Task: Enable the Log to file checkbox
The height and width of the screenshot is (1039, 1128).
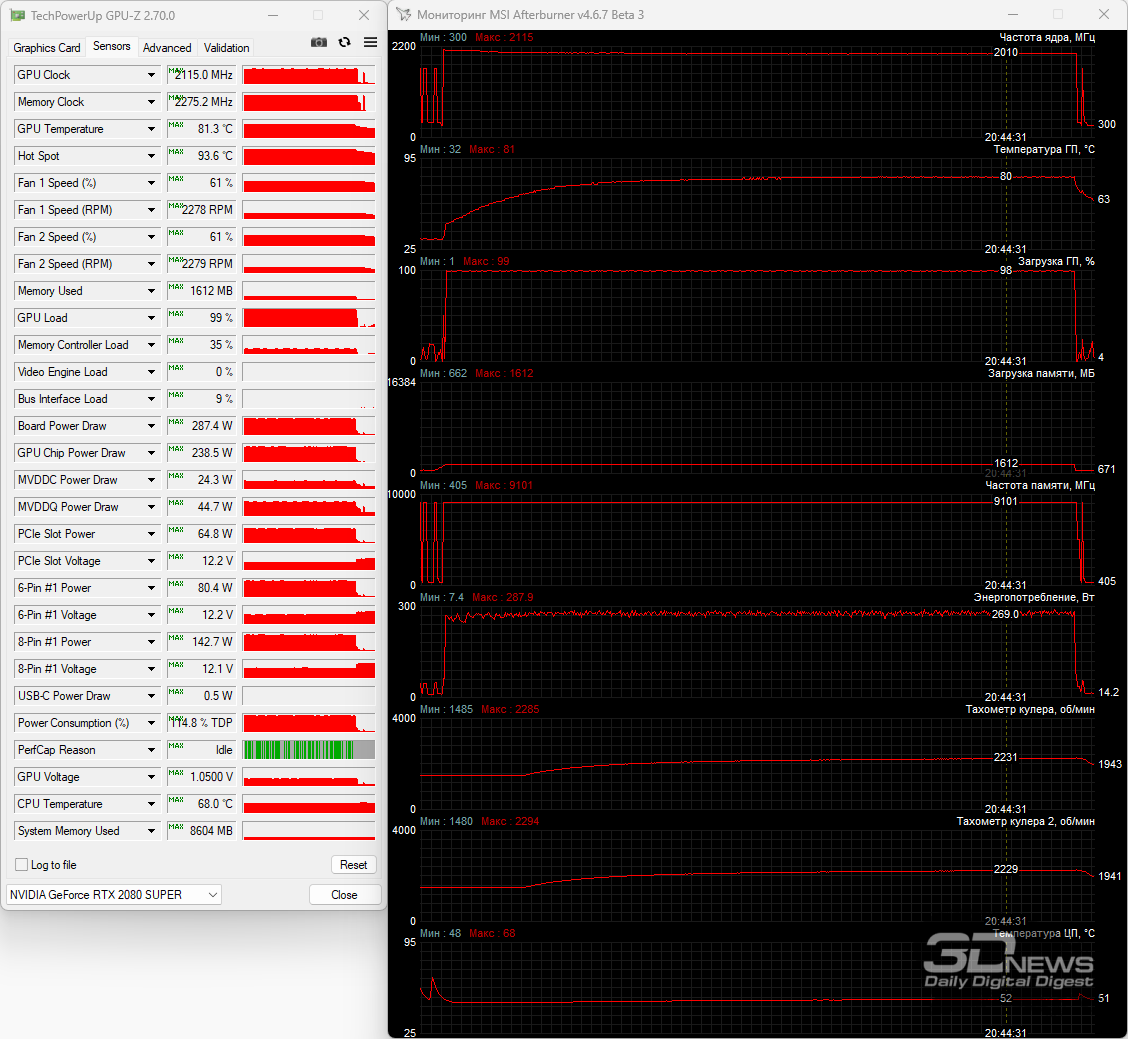Action: tap(22, 865)
